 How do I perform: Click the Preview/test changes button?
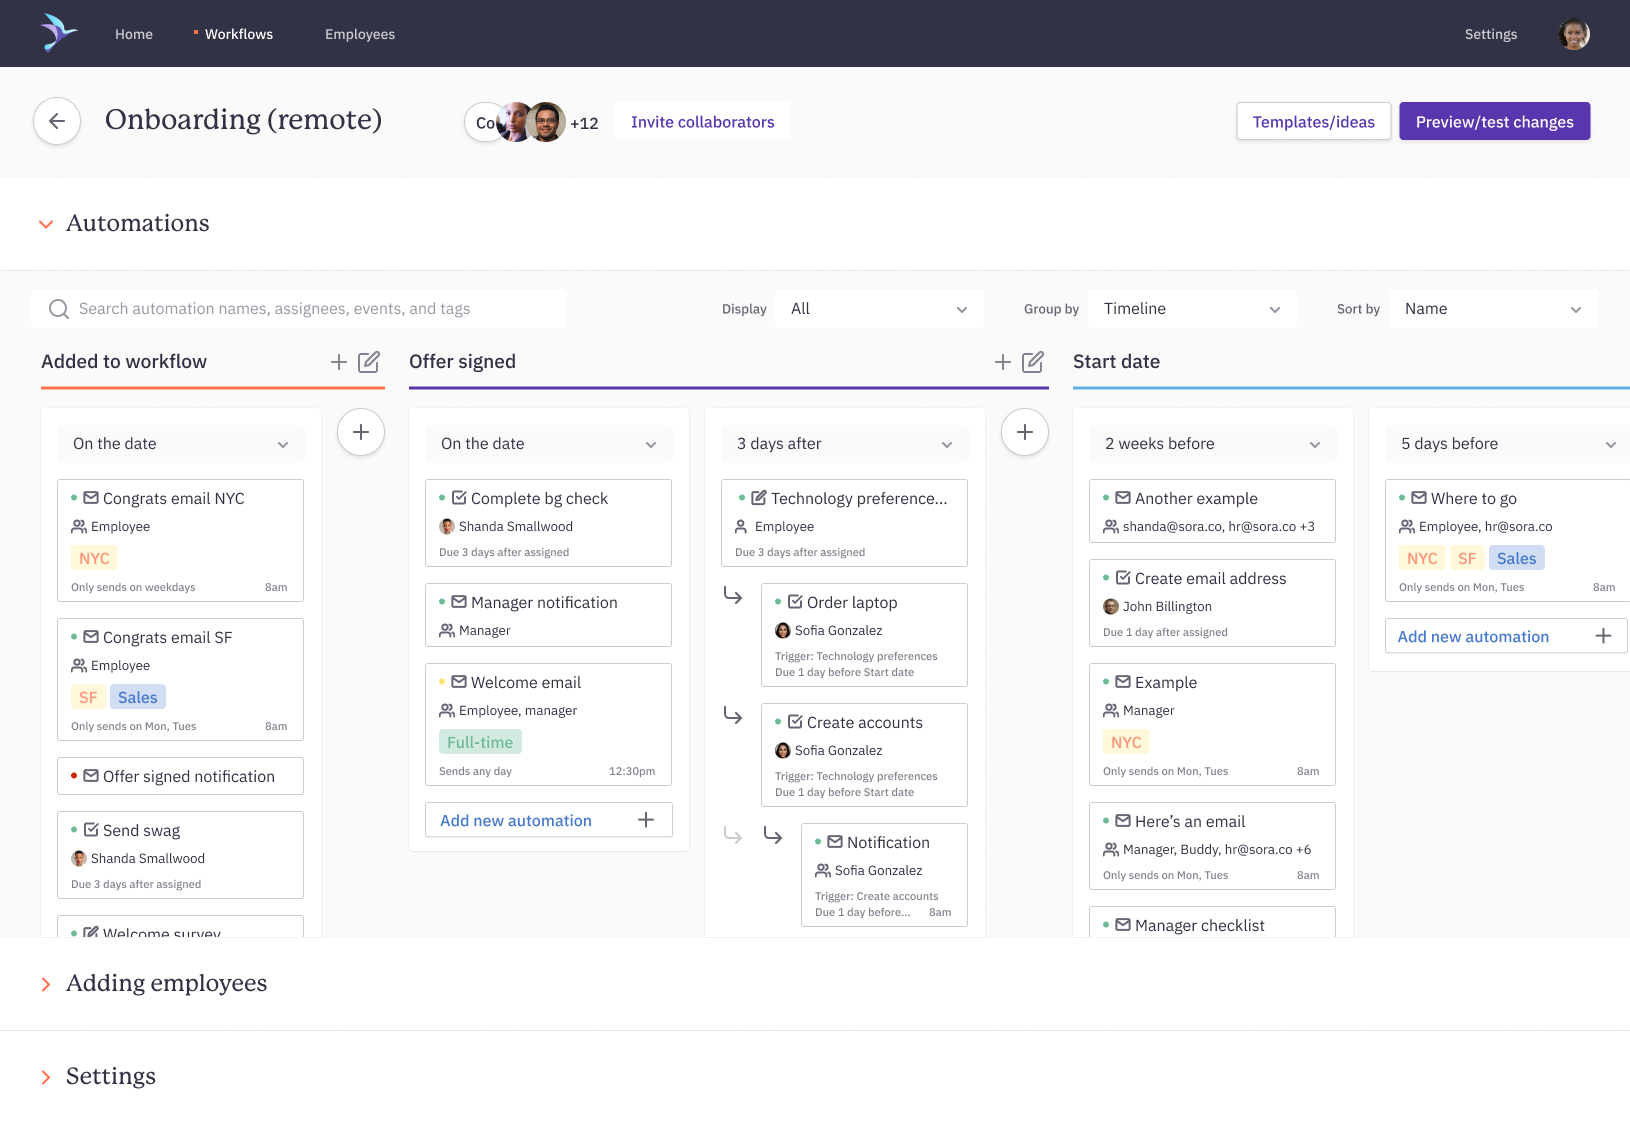pyautogui.click(x=1494, y=121)
